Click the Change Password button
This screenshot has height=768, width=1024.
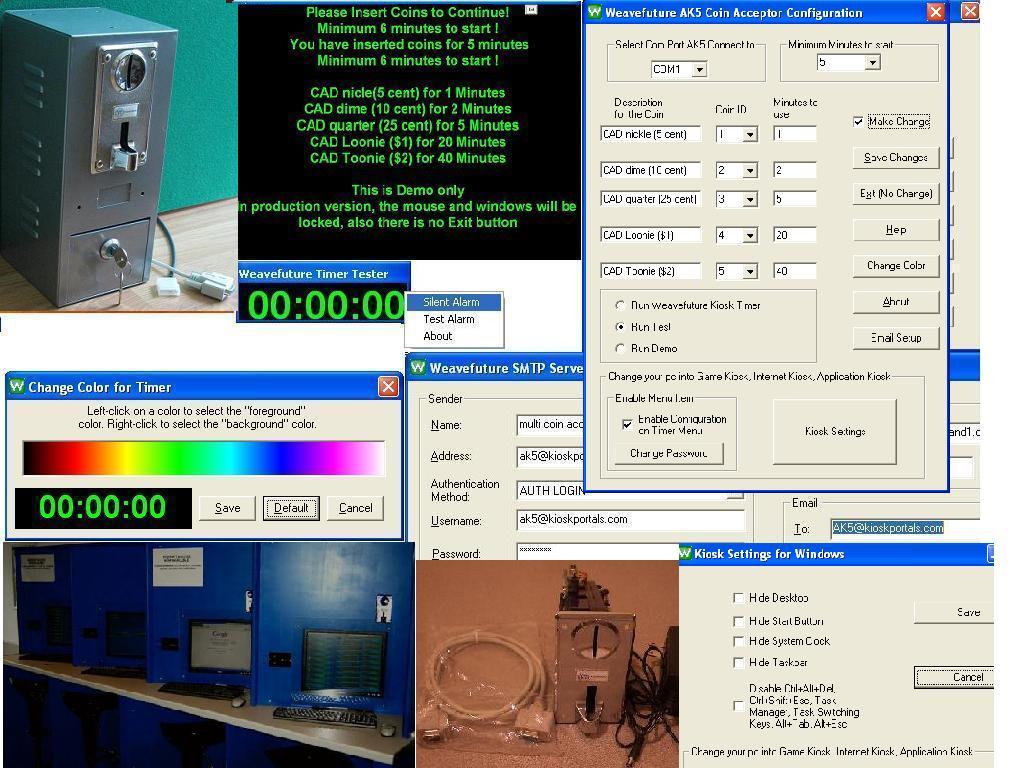[669, 453]
